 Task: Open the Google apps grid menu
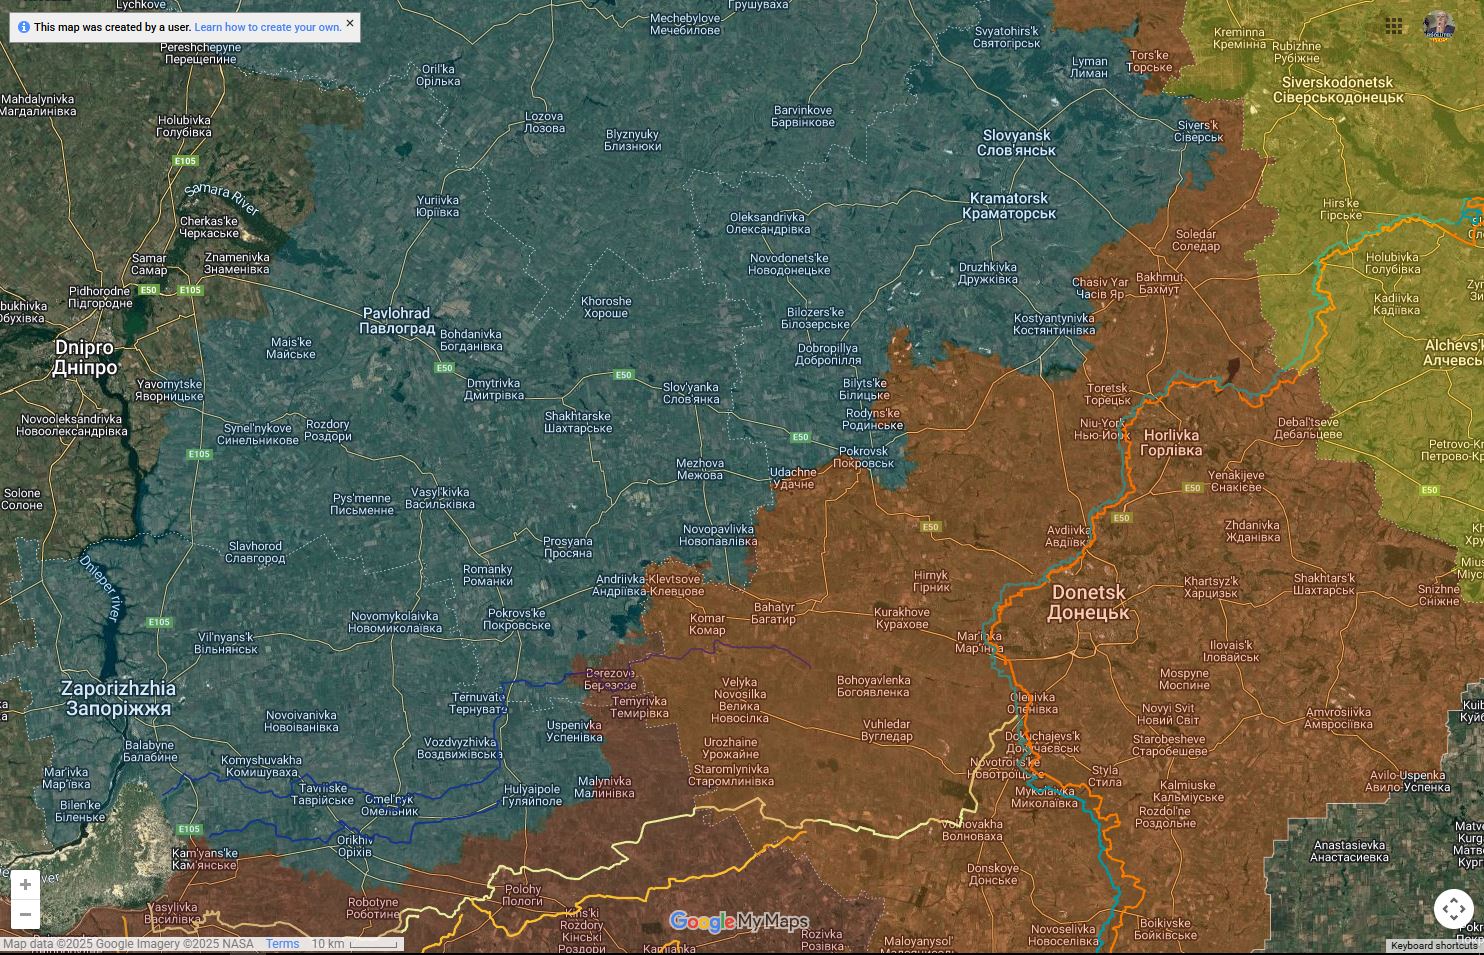click(x=1394, y=26)
